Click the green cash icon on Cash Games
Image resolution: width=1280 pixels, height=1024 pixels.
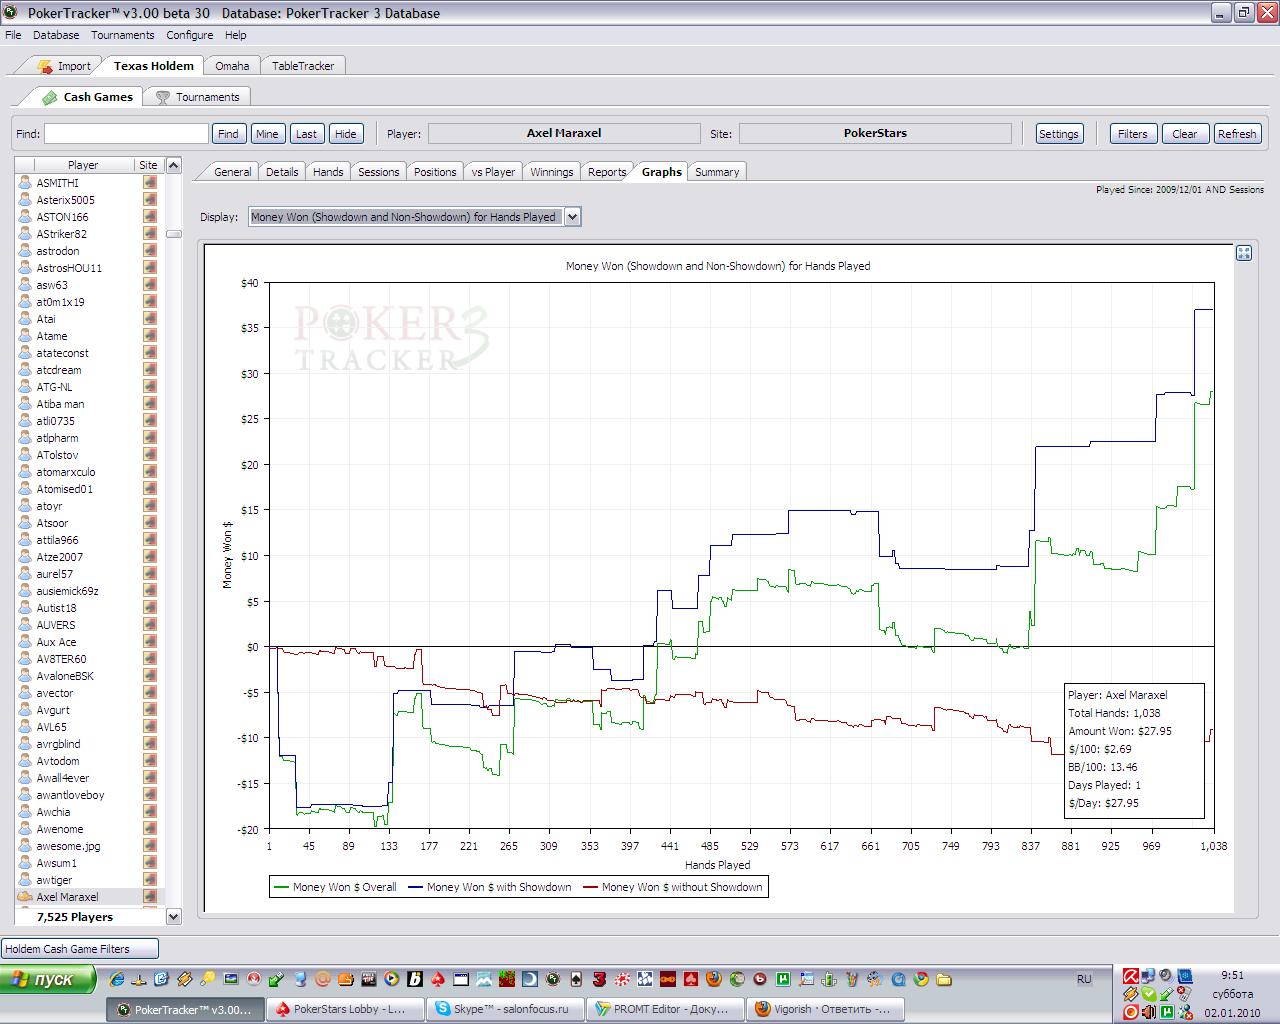[49, 97]
